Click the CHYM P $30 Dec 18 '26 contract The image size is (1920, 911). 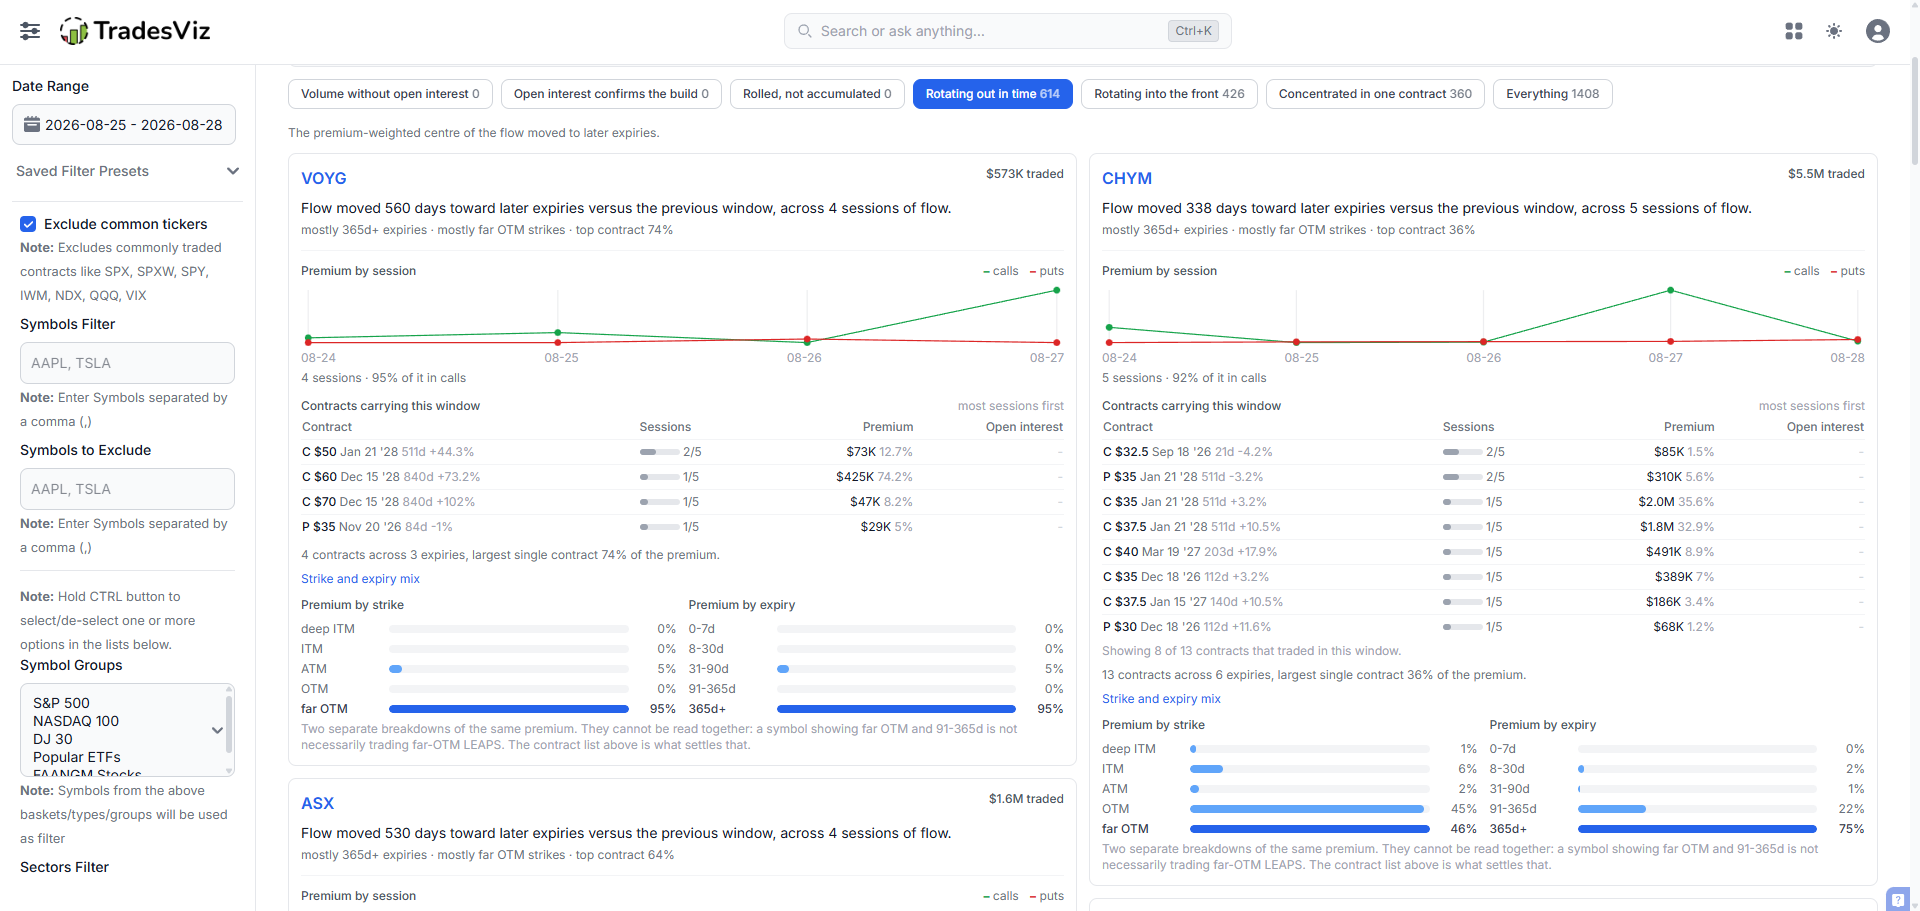[x=1187, y=627]
